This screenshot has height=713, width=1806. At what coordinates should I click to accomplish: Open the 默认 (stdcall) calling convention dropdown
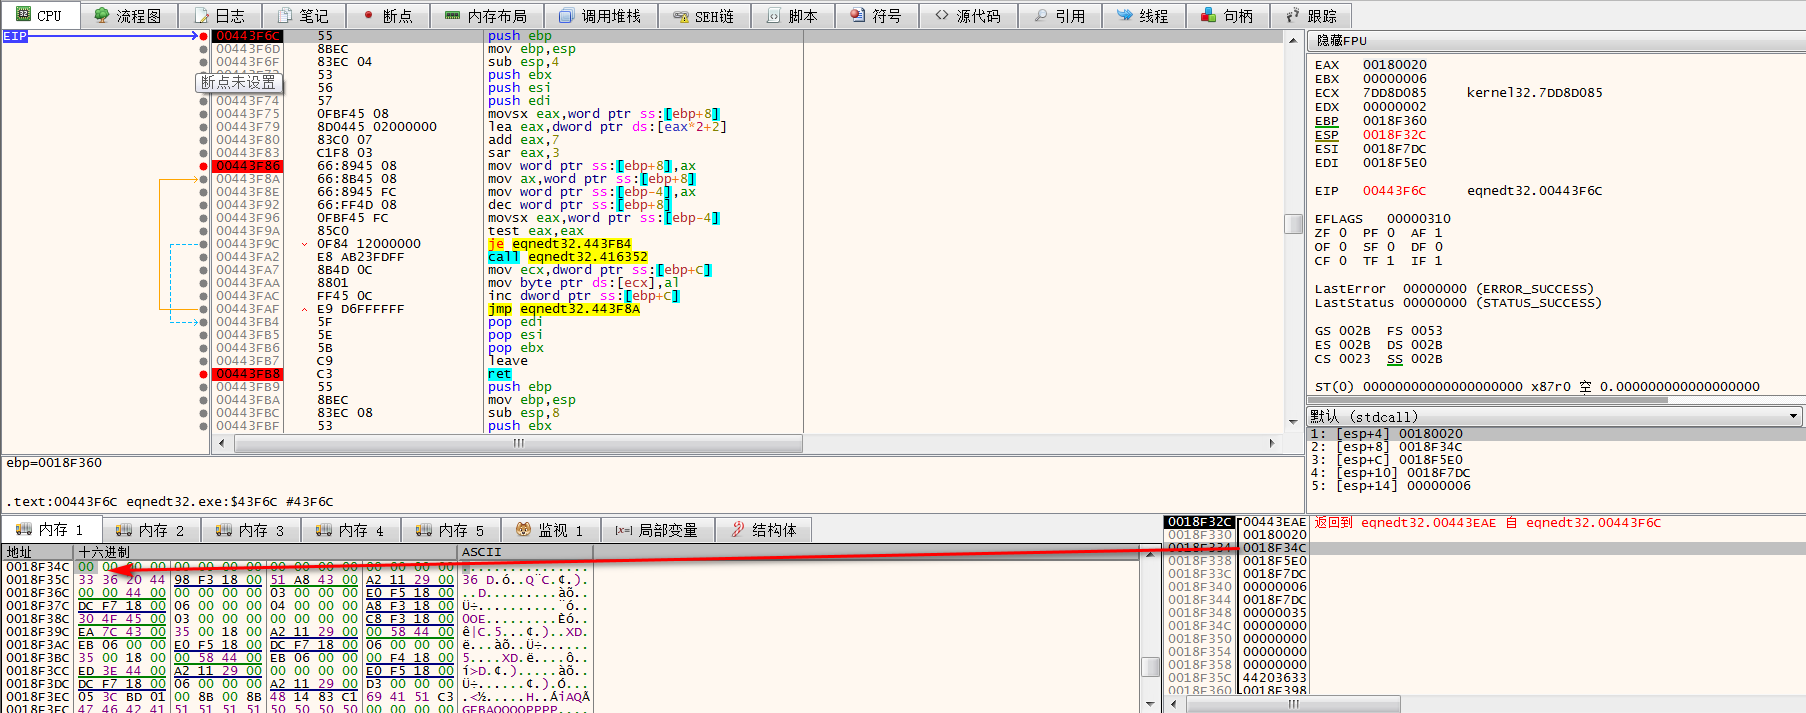point(1555,416)
